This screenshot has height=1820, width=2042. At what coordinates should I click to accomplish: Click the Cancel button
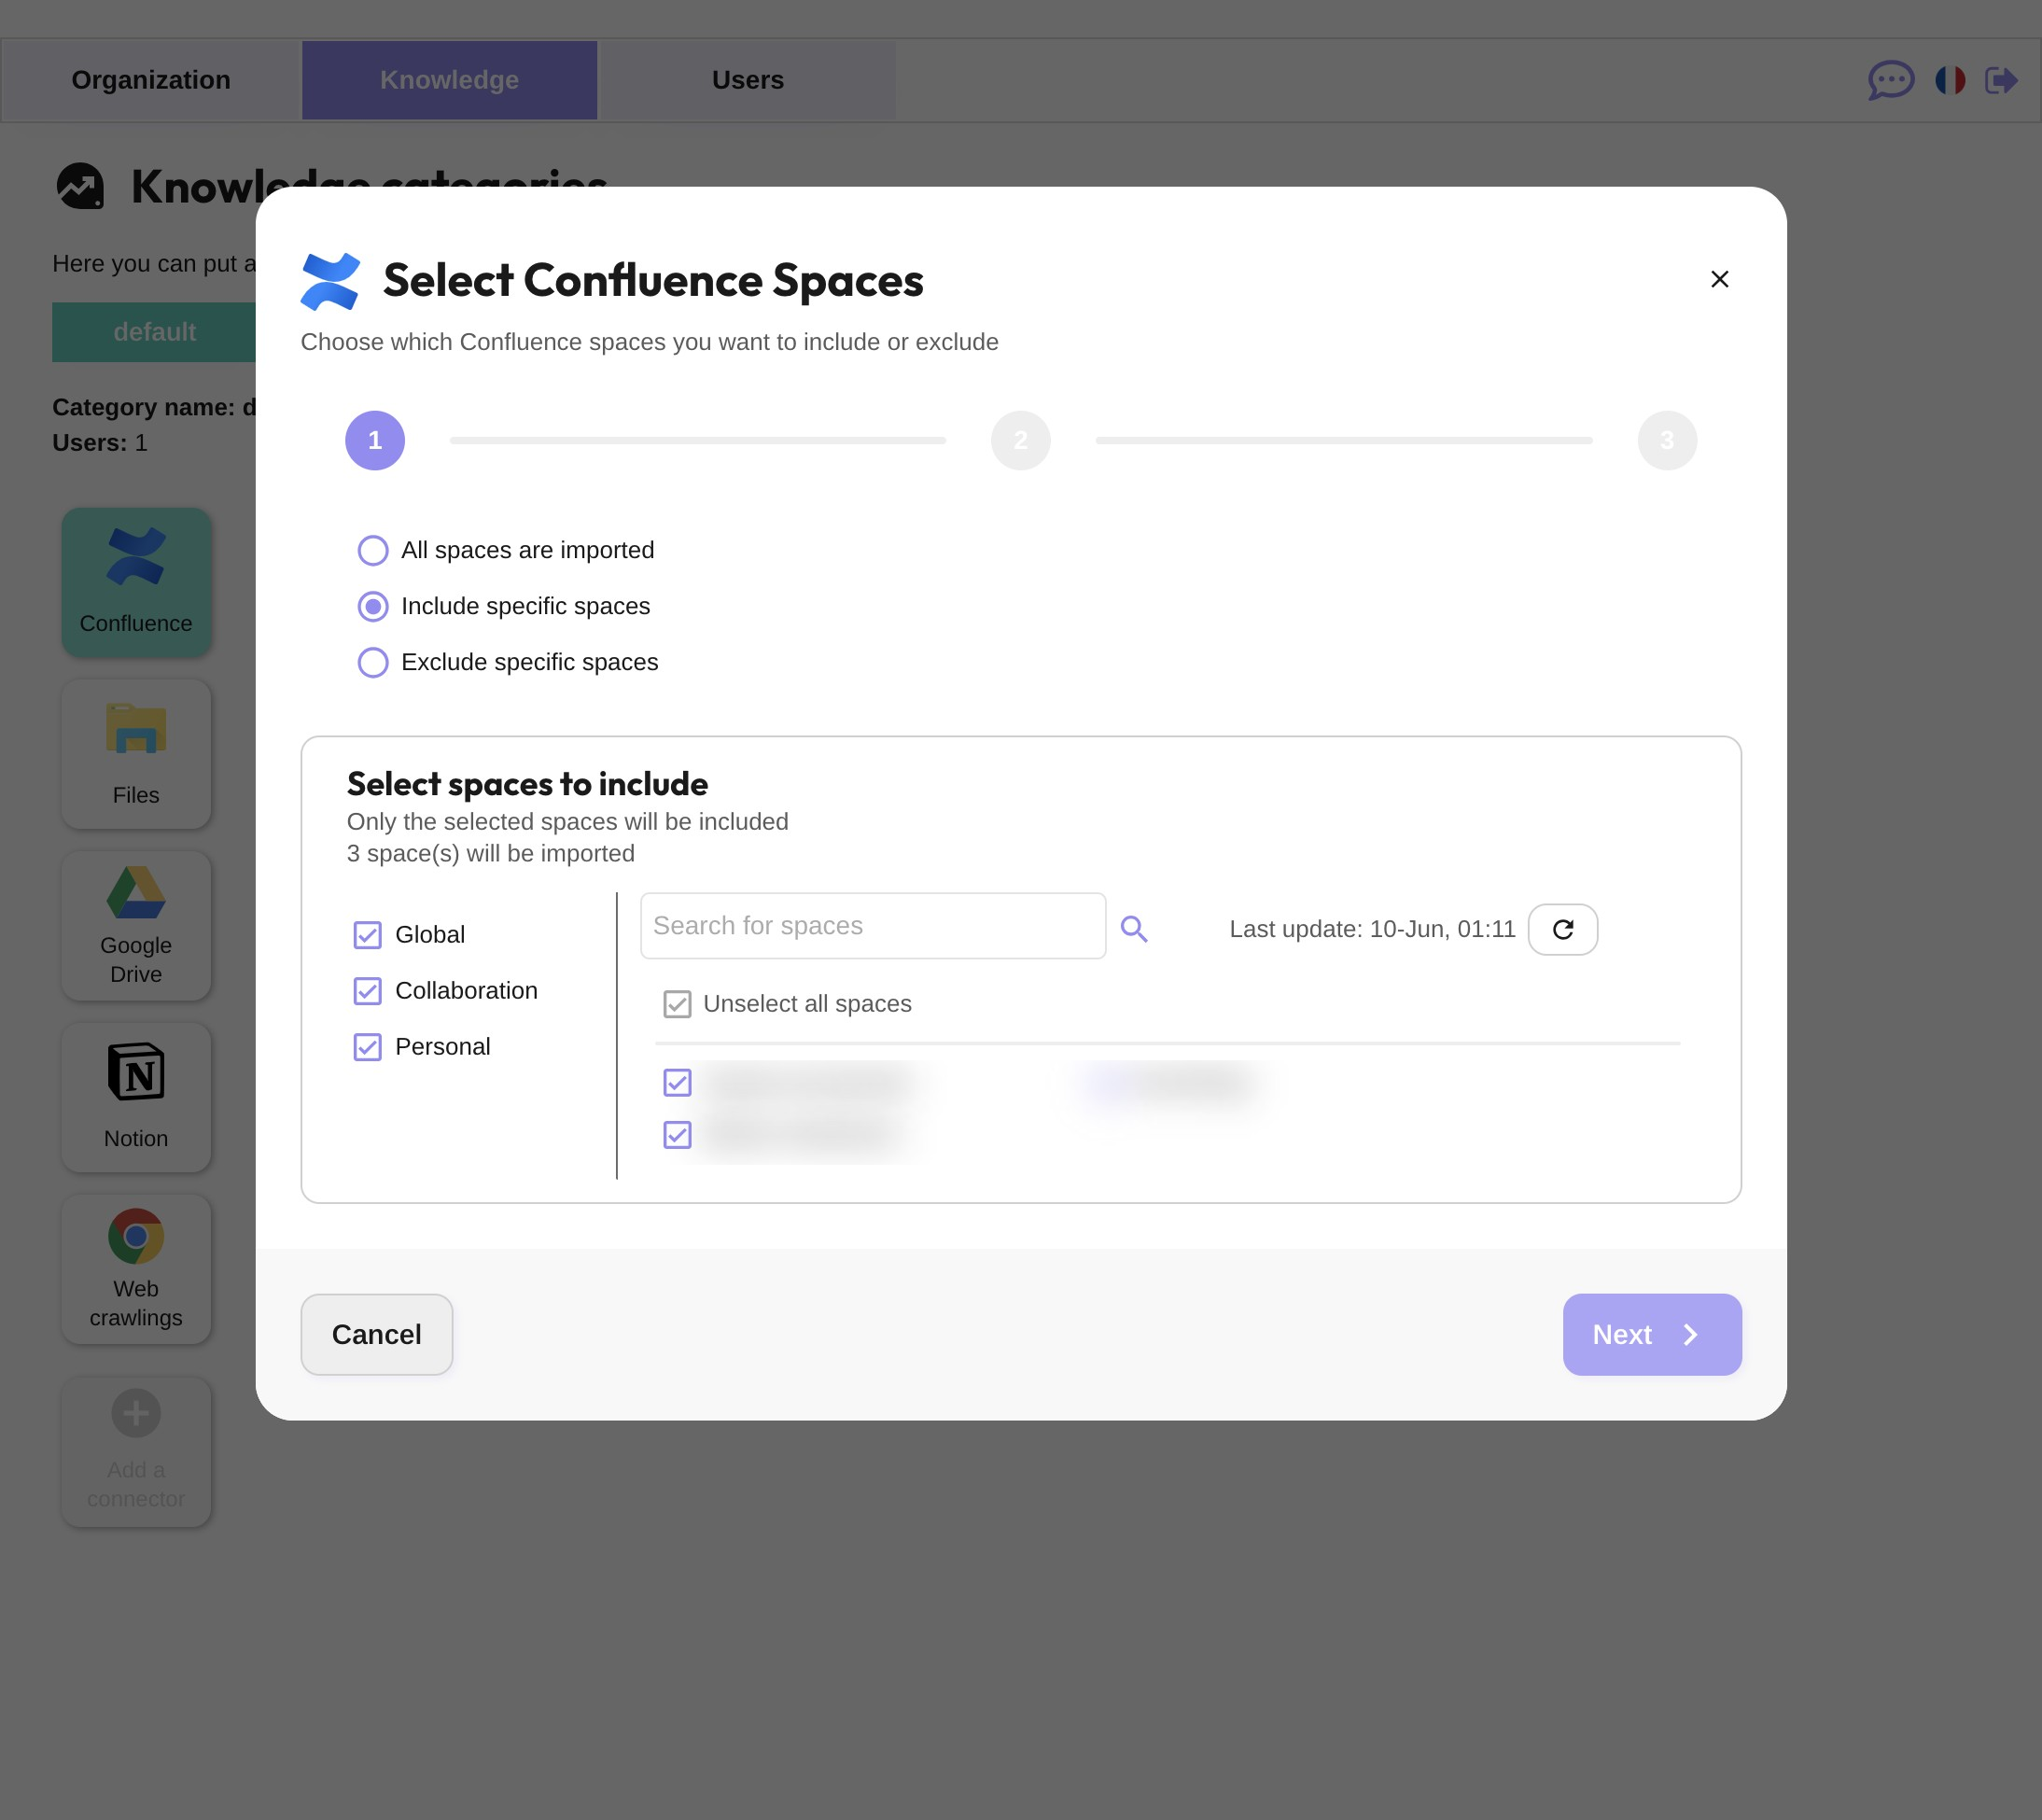[x=376, y=1334]
